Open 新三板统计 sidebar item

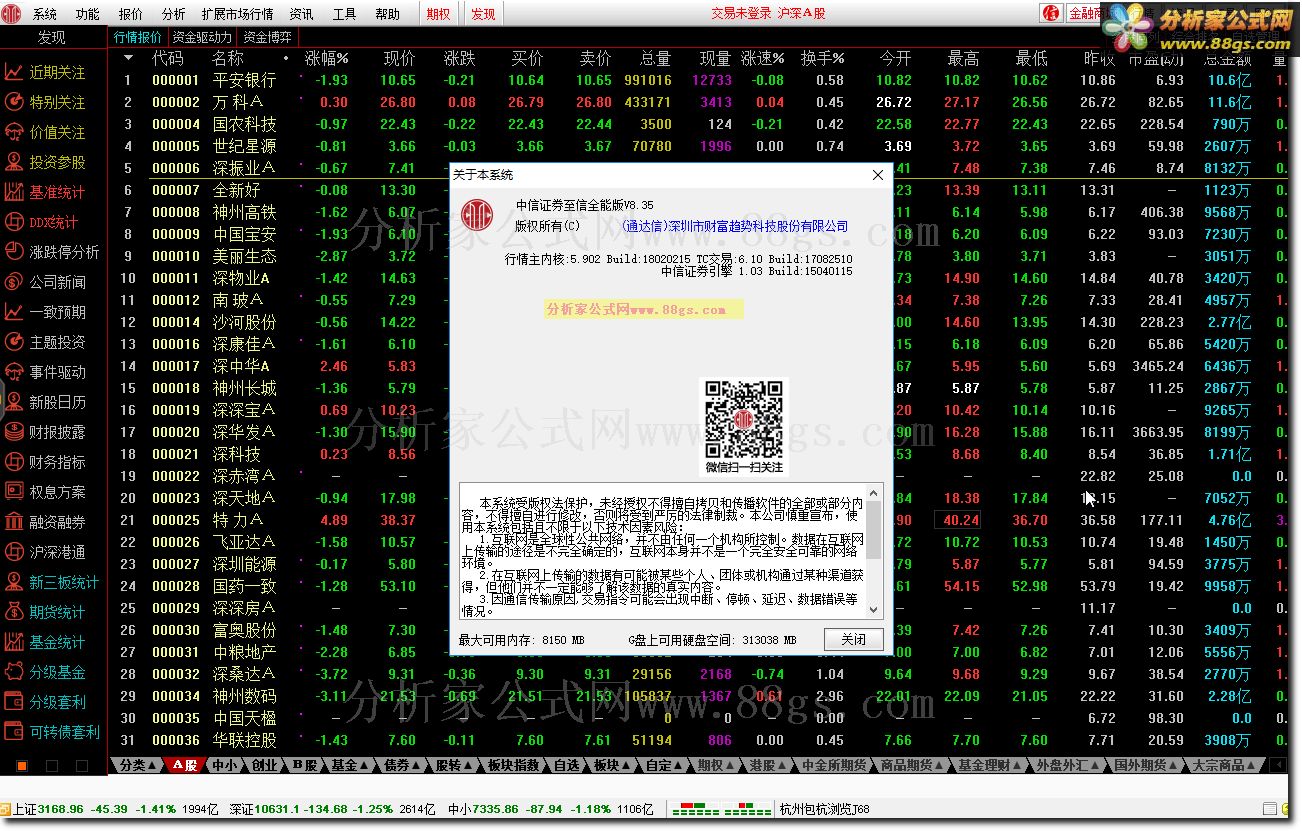[x=52, y=583]
